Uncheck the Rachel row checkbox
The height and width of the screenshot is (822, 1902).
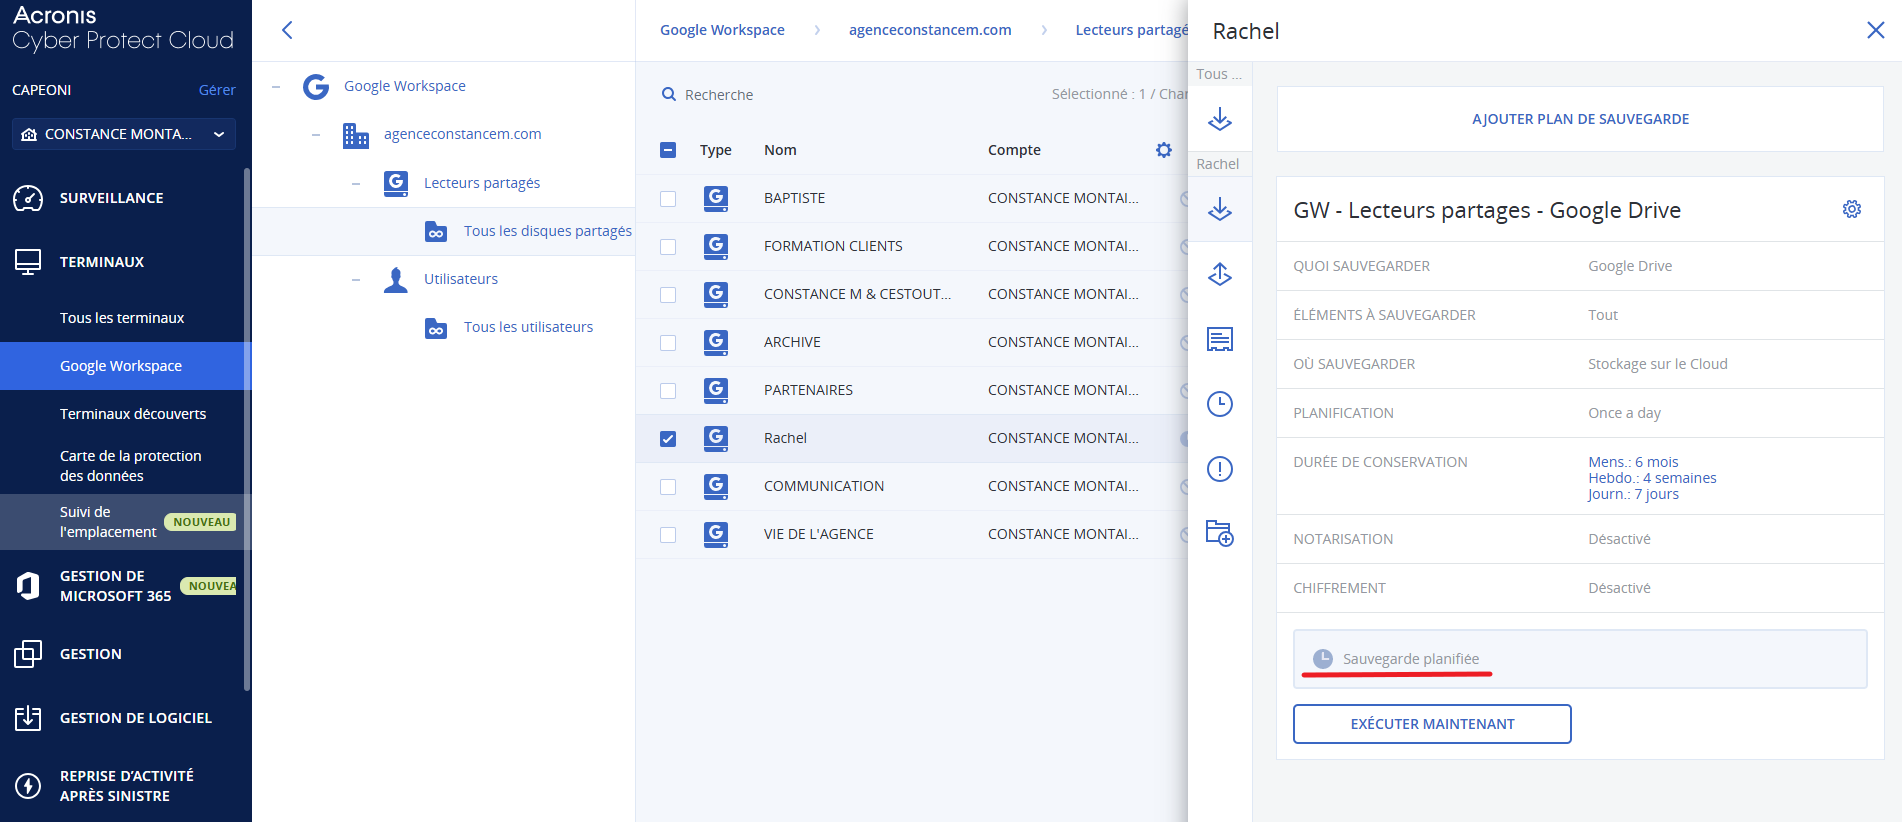coord(668,439)
